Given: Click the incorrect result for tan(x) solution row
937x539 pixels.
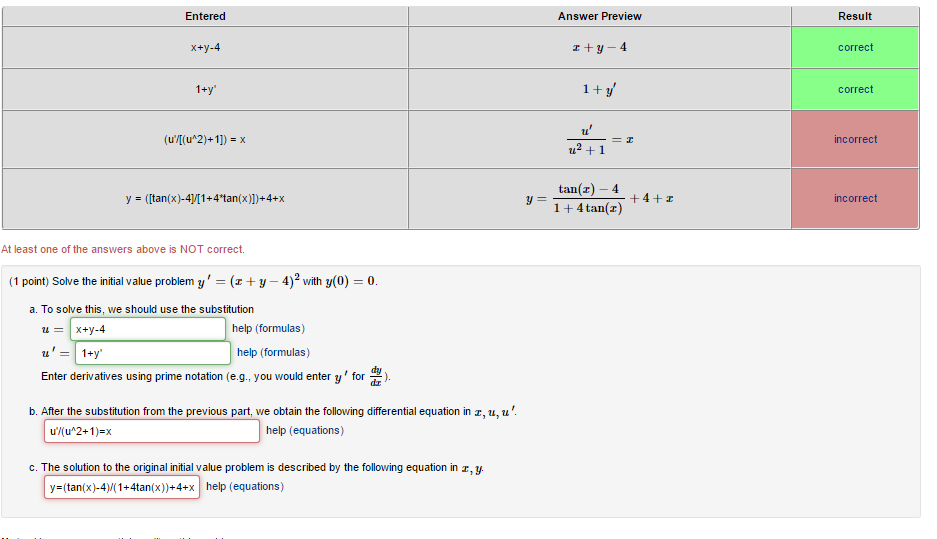Looking at the screenshot, I should click(x=855, y=198).
